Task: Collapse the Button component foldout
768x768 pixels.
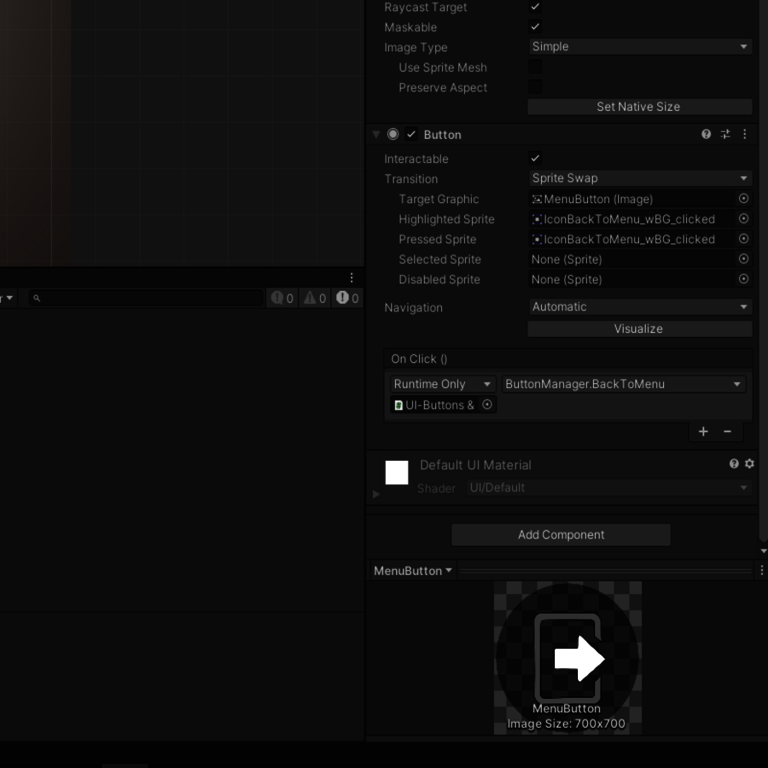Action: (376, 134)
